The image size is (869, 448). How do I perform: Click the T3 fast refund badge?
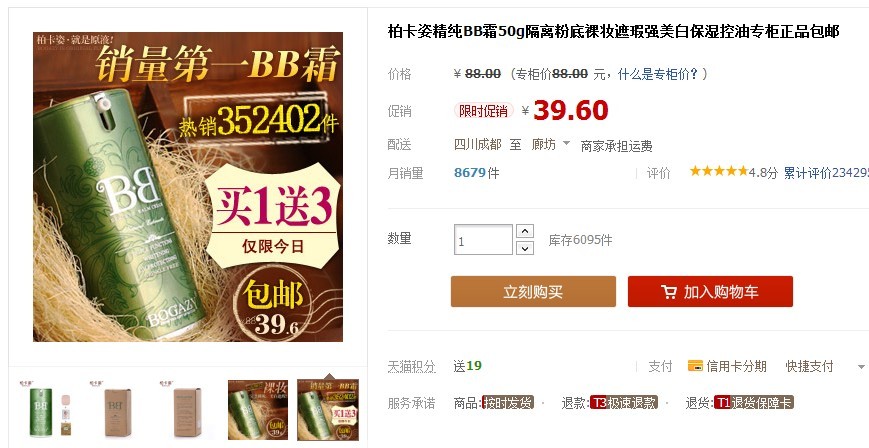coord(624,403)
